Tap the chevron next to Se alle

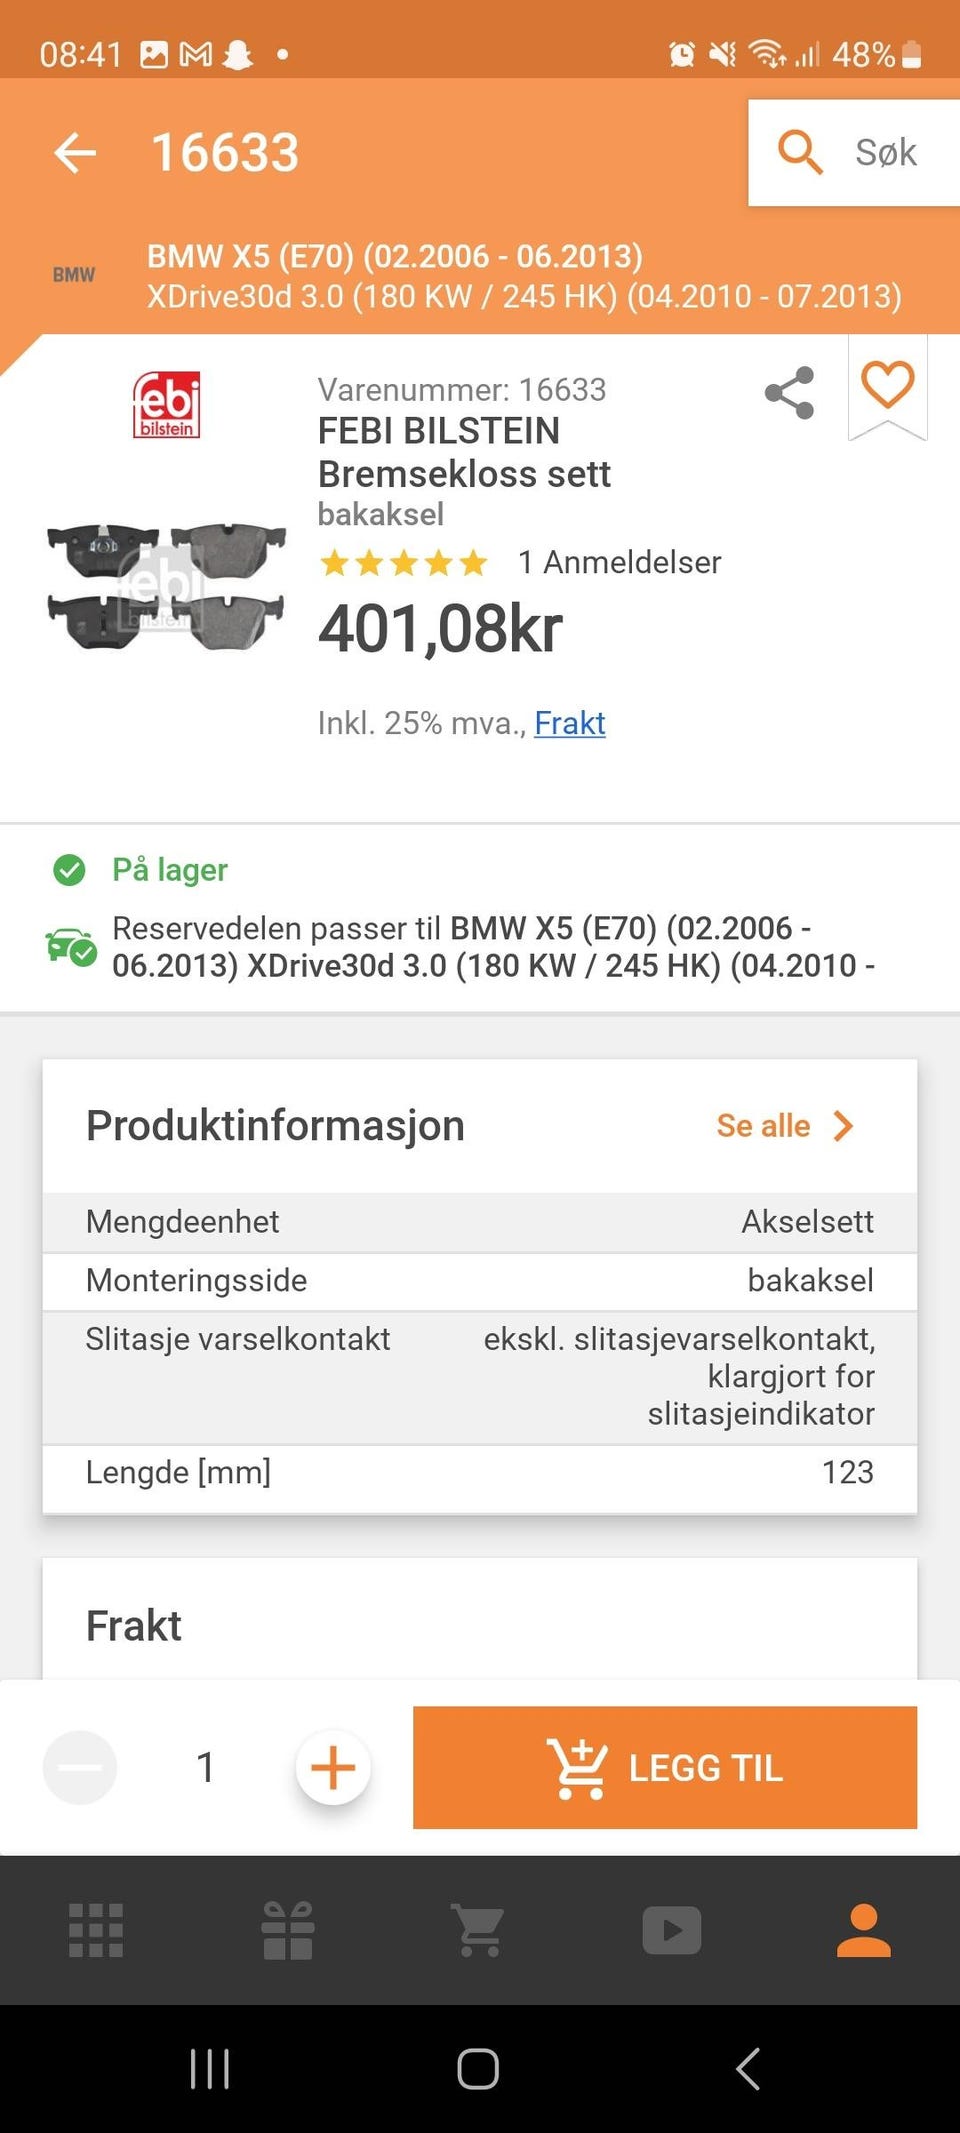point(843,1126)
